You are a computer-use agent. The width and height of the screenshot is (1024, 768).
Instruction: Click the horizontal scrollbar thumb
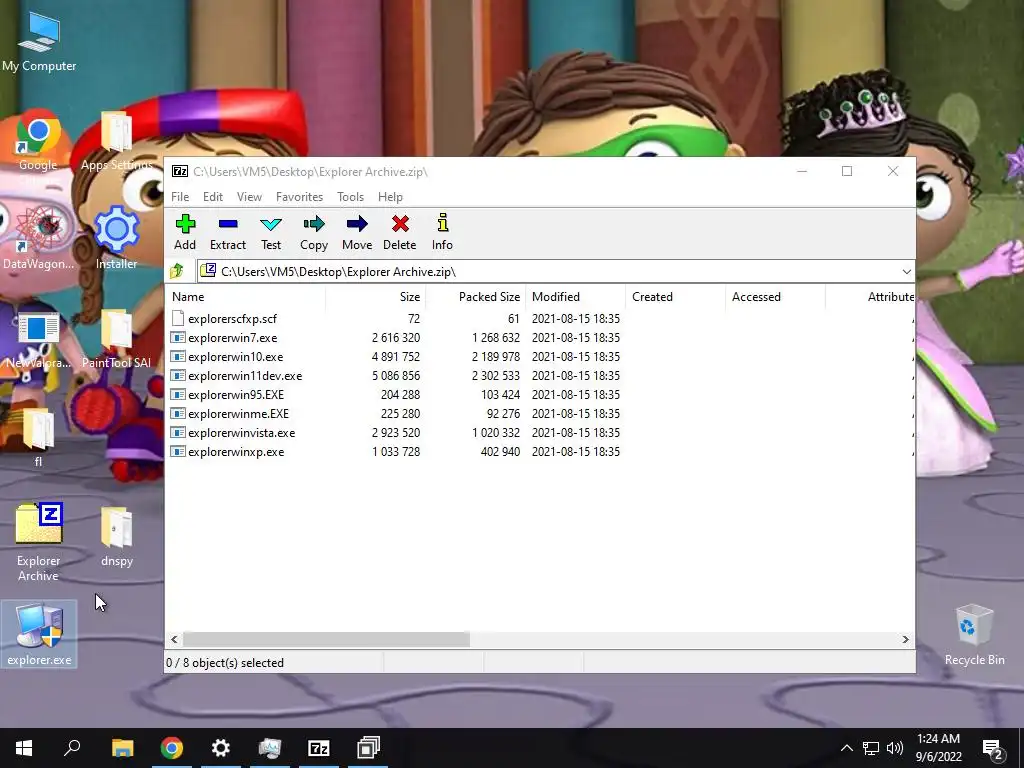pyautogui.click(x=326, y=639)
